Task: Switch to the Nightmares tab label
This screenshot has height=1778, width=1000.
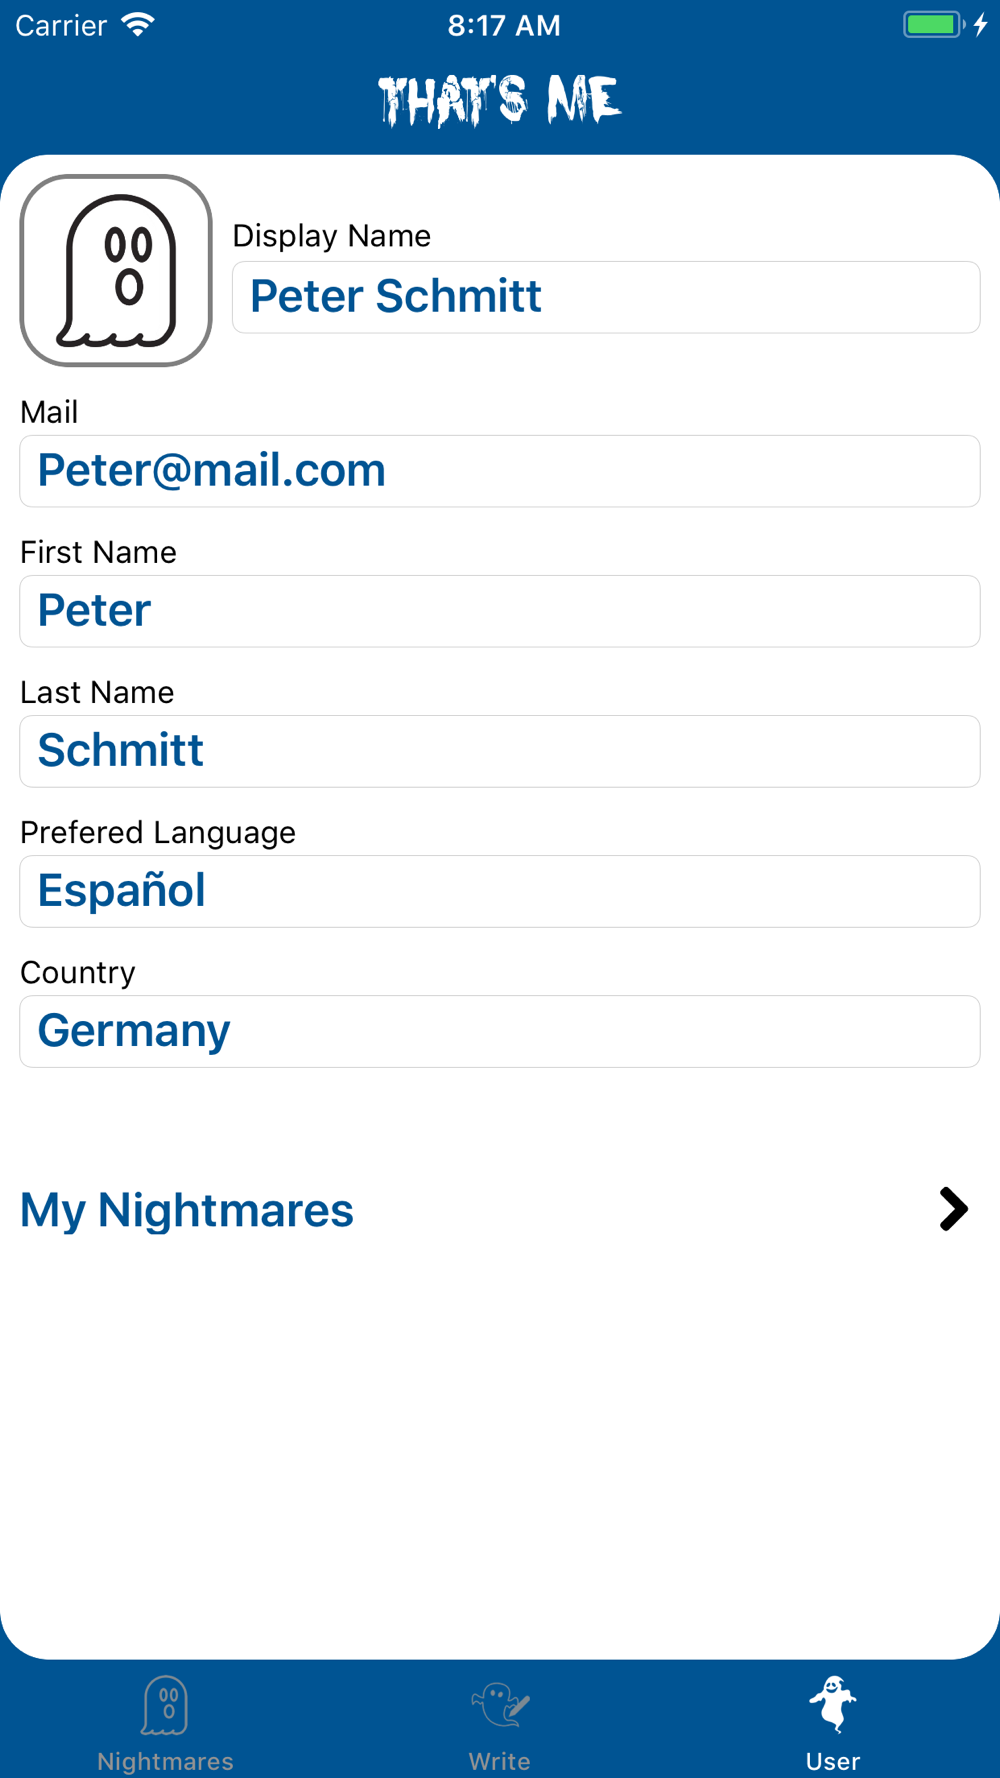Action: tap(166, 1761)
